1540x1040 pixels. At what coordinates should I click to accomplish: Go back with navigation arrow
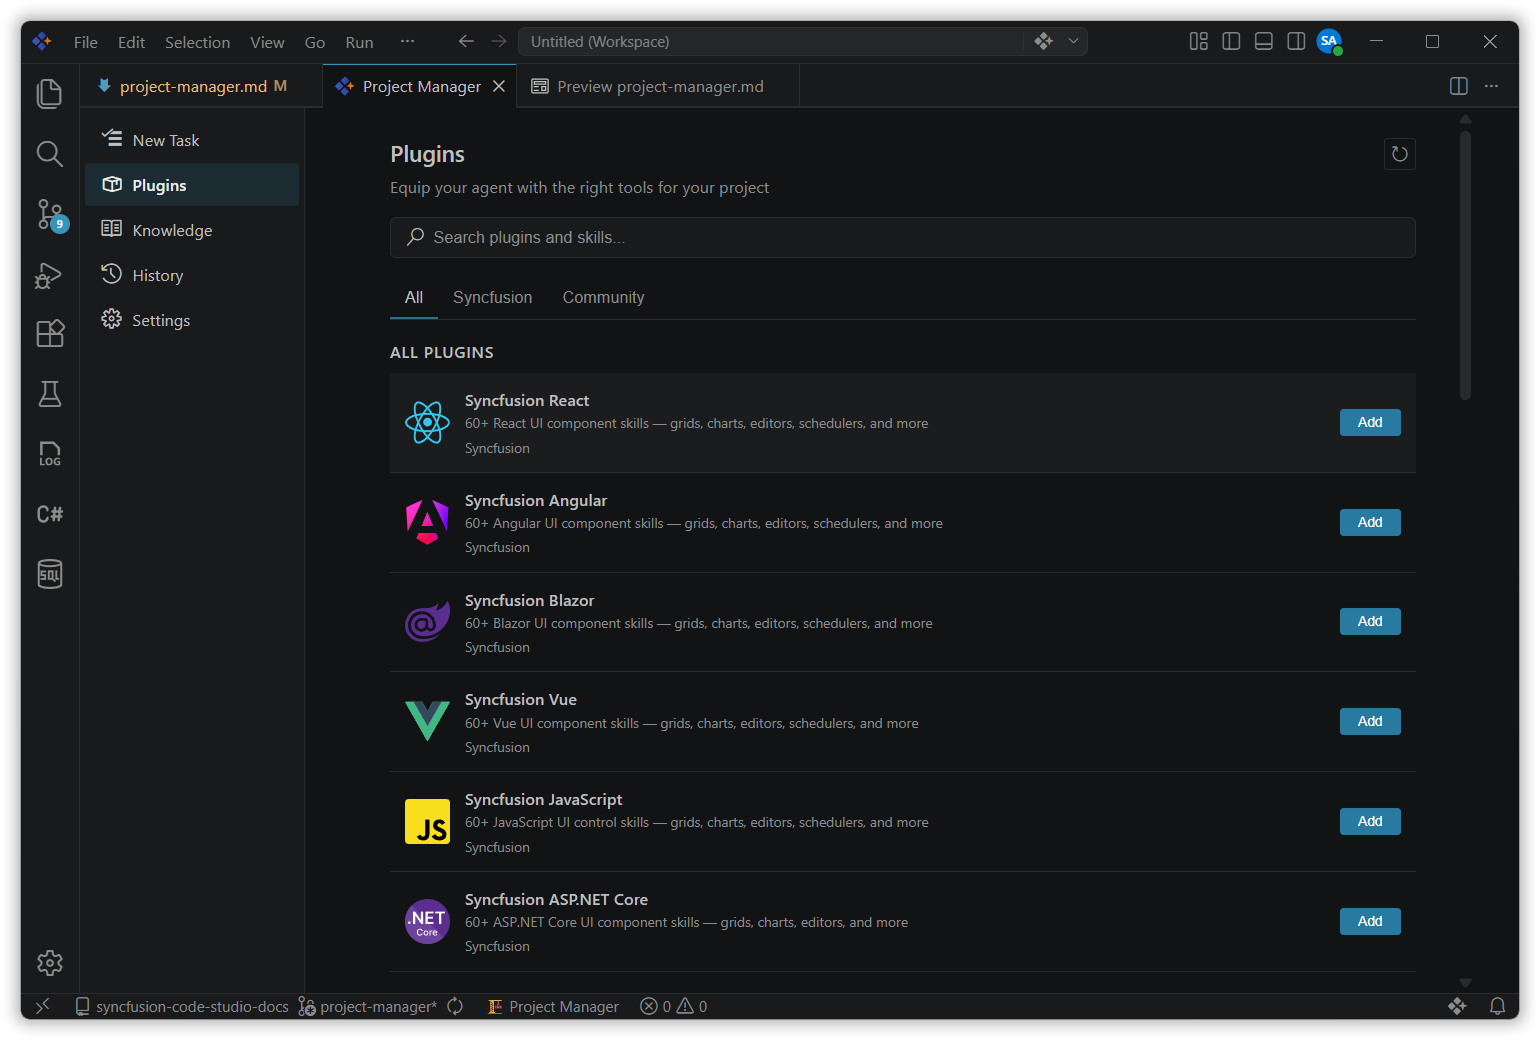pyautogui.click(x=466, y=41)
